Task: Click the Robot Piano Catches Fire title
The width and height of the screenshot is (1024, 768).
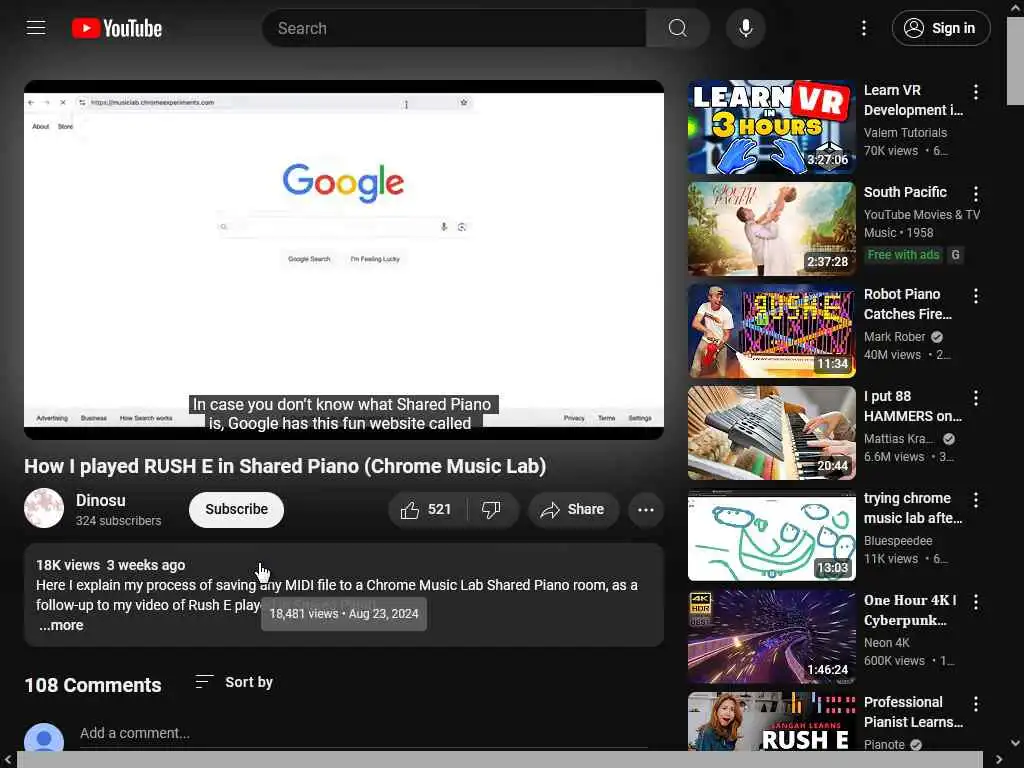Action: point(908,304)
